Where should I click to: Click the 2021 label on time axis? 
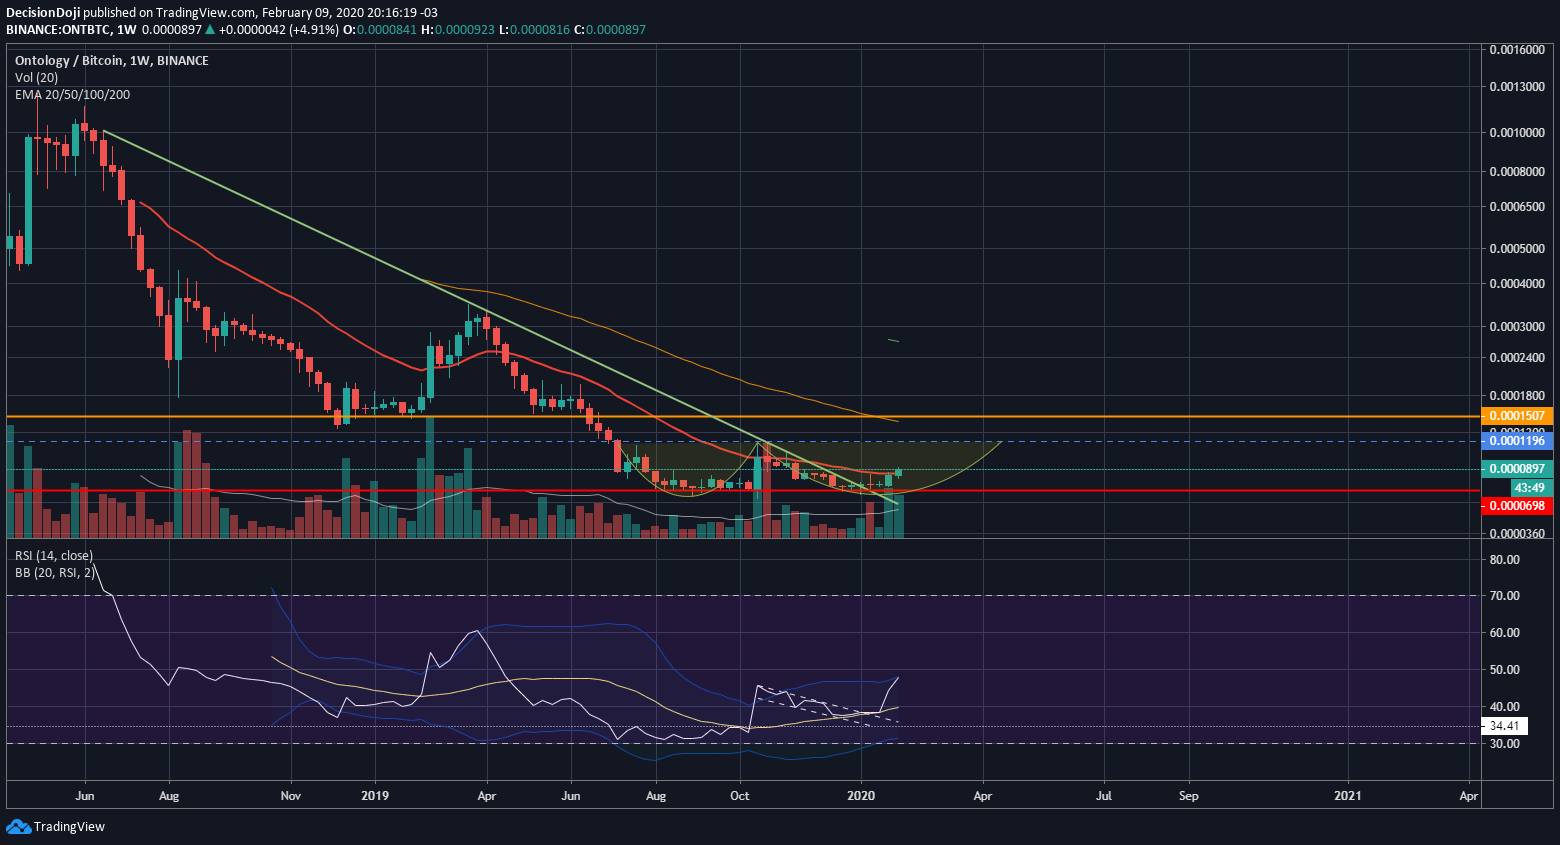1348,796
